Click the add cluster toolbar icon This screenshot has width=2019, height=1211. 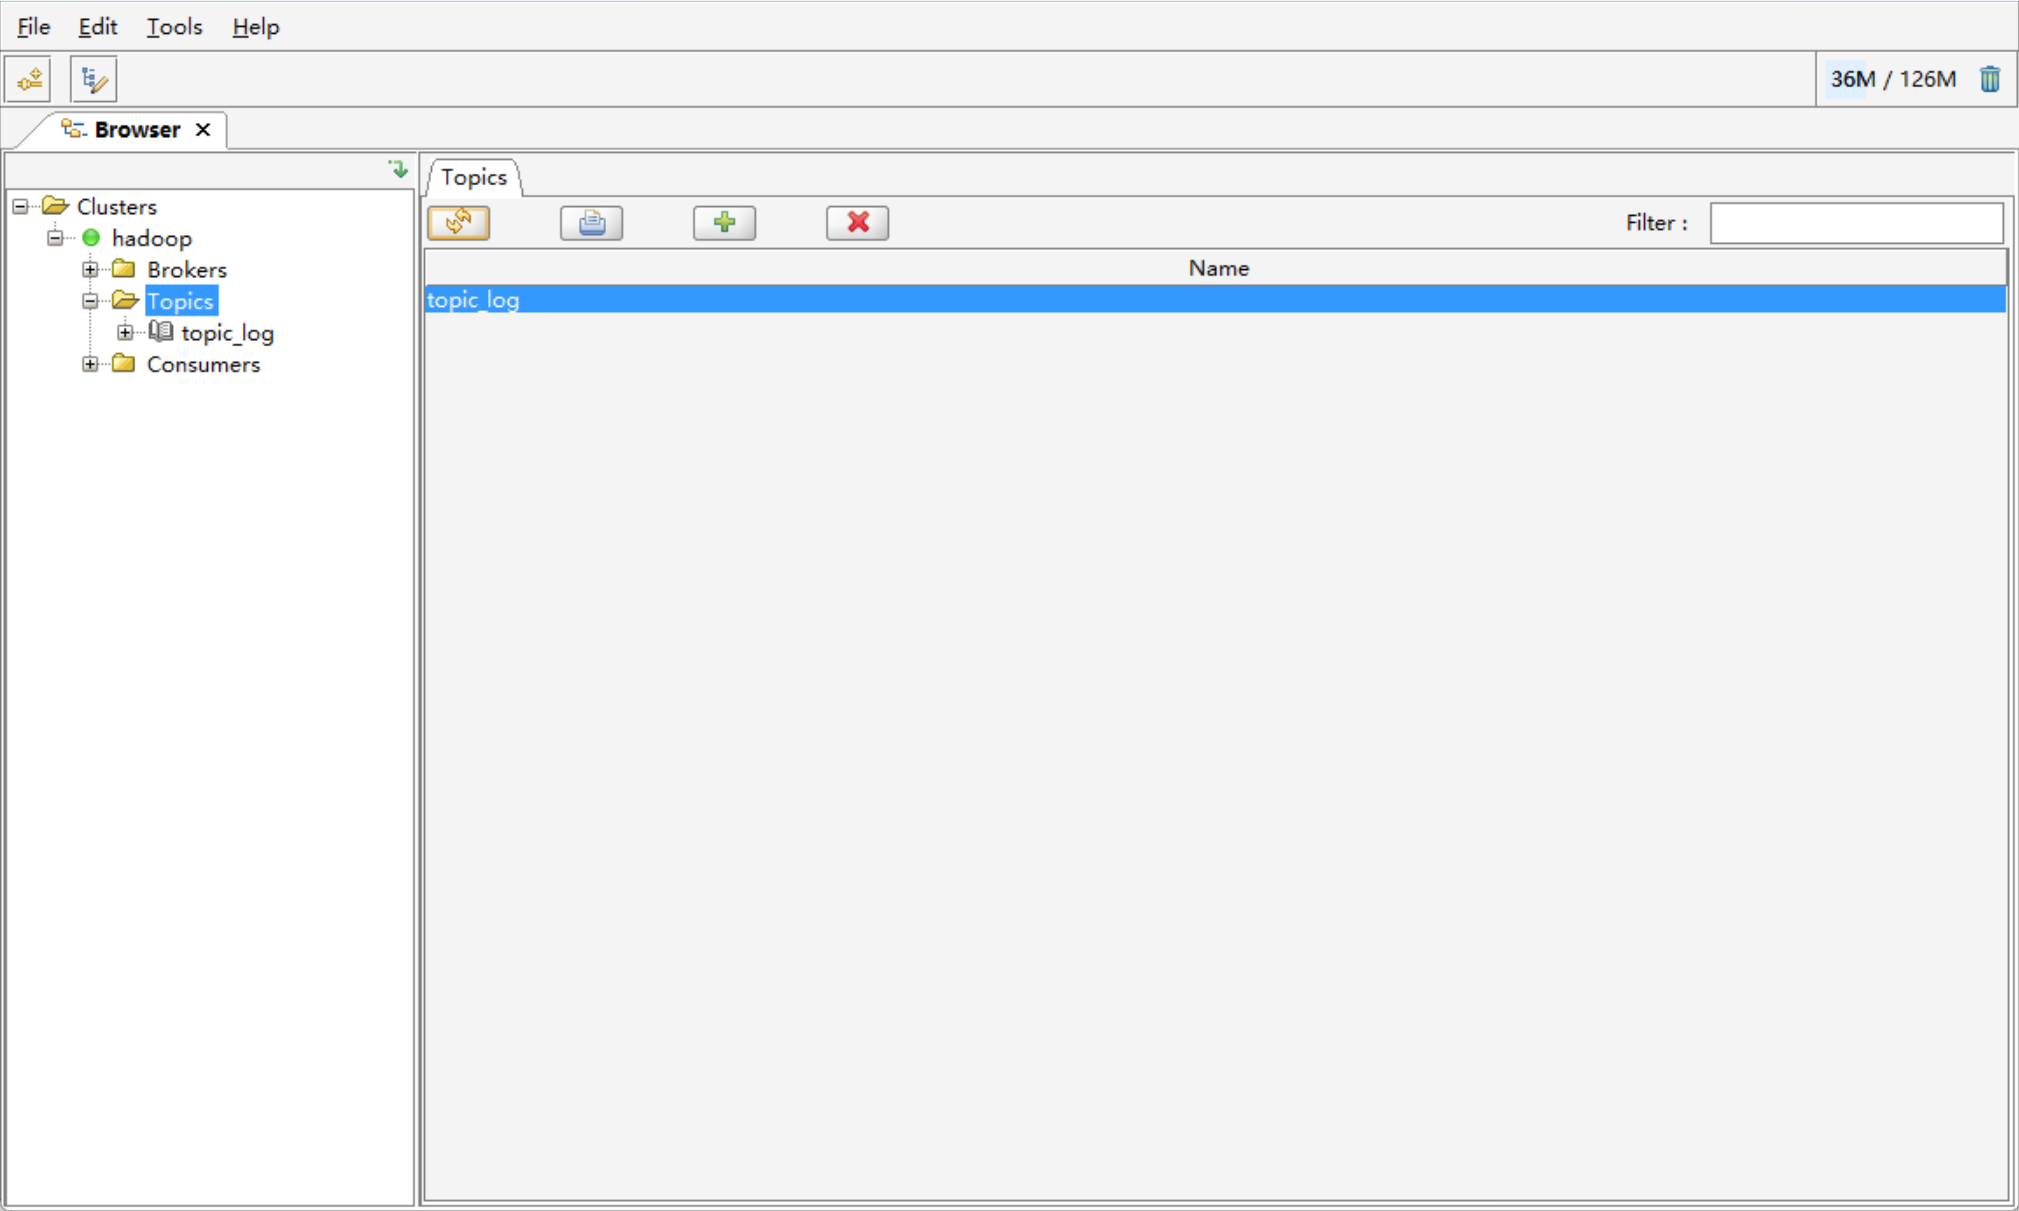point(29,79)
